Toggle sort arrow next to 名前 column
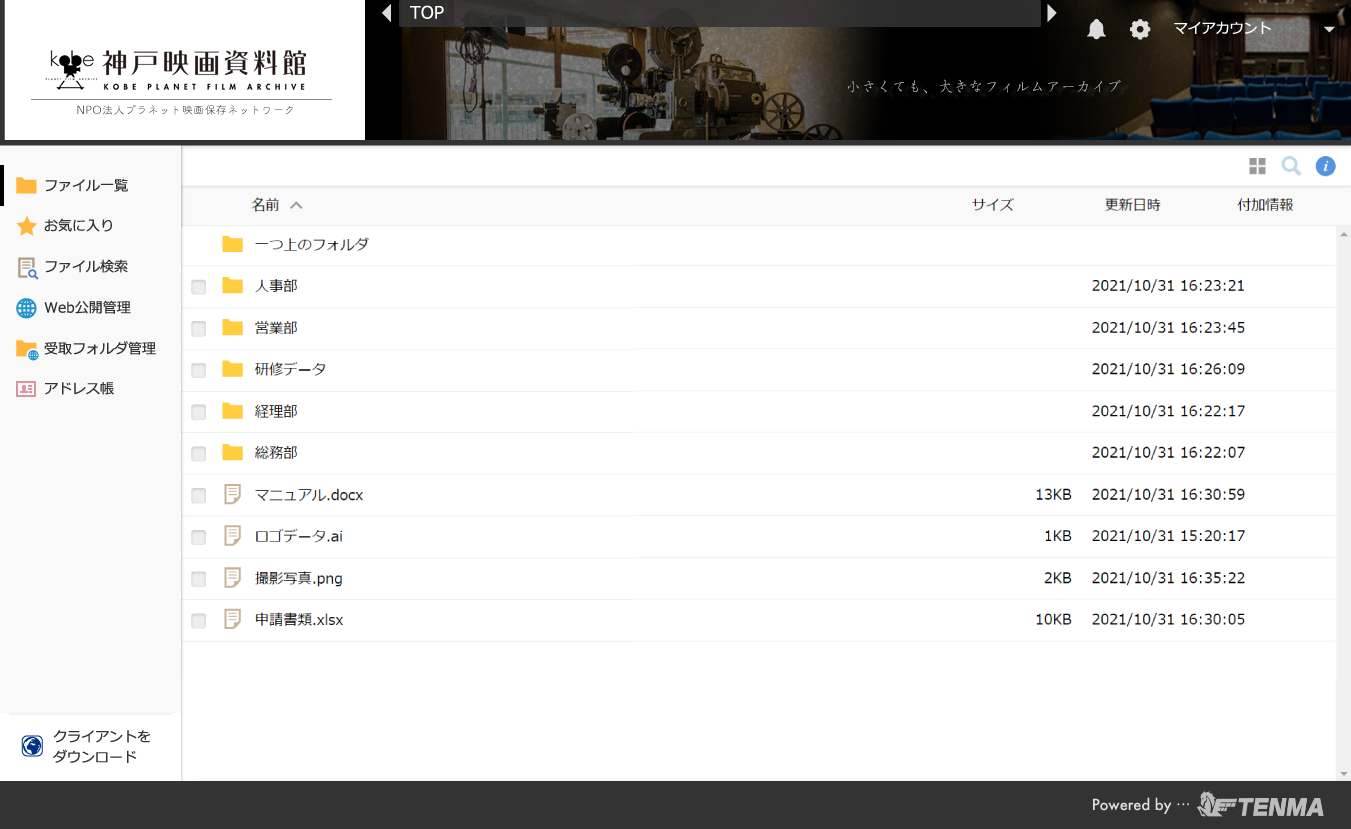 (296, 205)
